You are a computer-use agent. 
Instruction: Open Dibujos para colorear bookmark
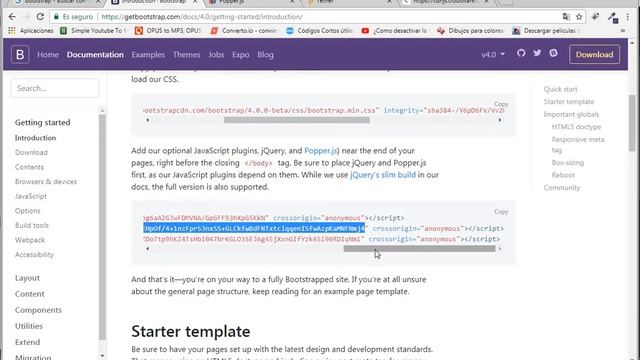tap(470, 31)
